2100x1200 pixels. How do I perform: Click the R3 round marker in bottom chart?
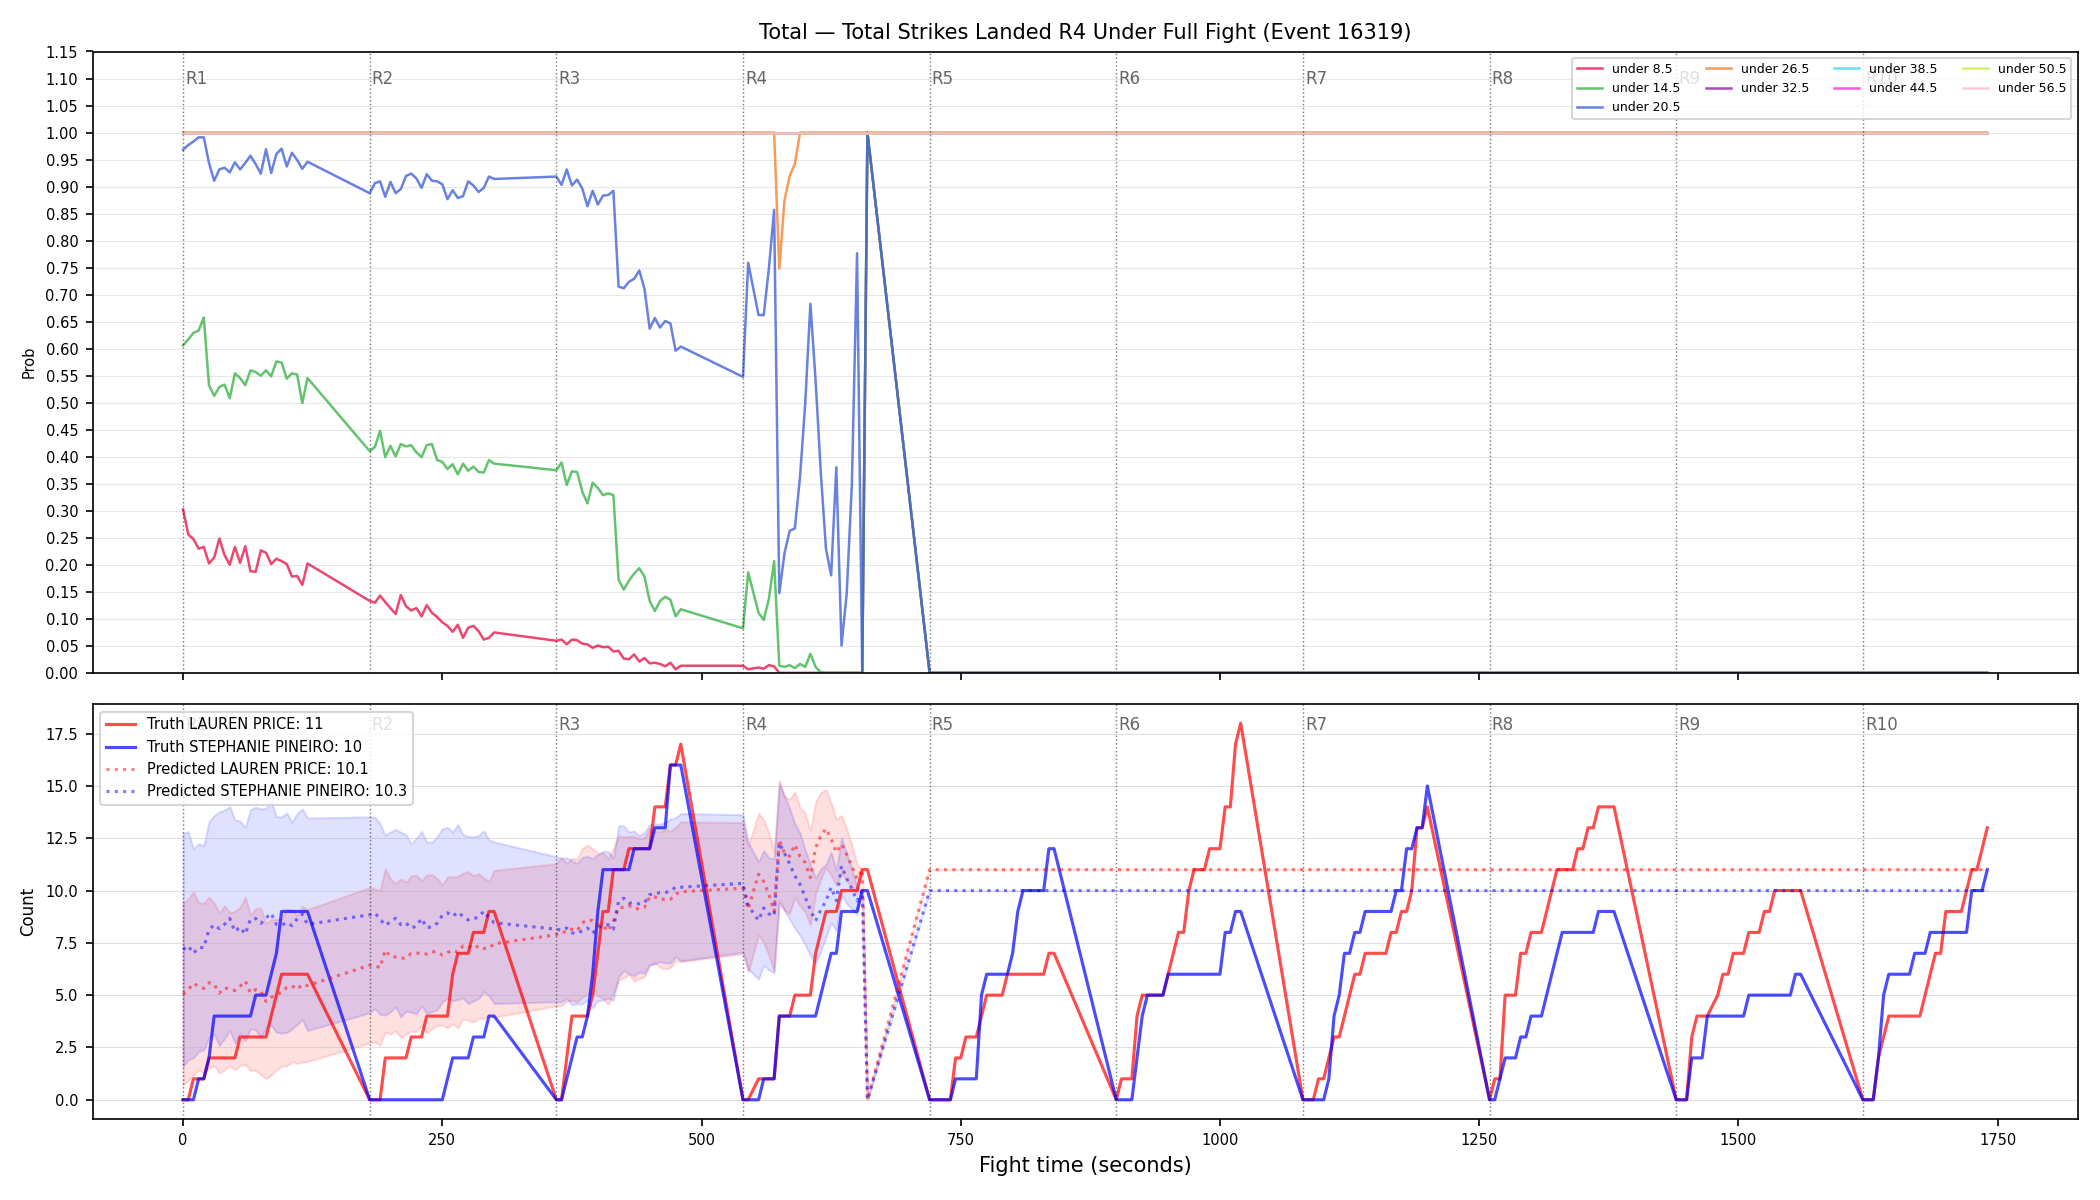pyautogui.click(x=569, y=724)
